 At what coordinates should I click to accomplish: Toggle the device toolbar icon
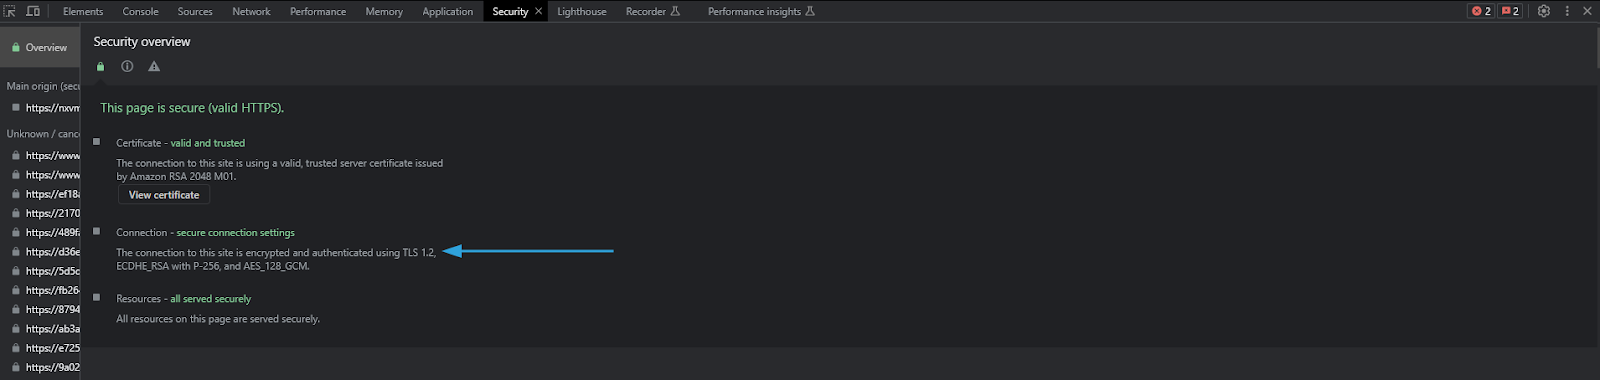(33, 11)
